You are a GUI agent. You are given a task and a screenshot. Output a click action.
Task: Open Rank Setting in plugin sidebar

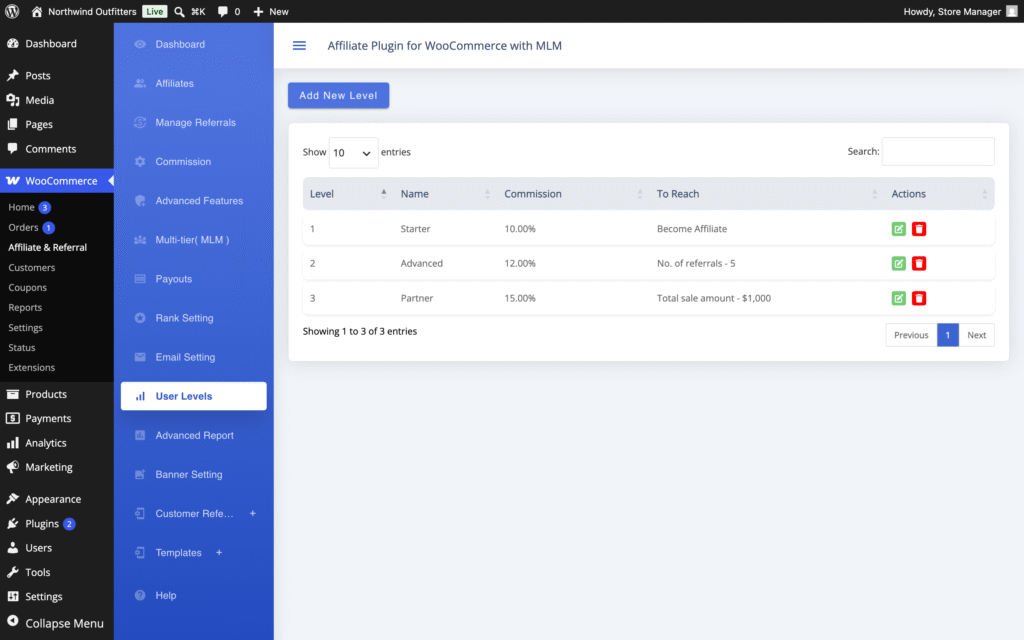[193, 318]
